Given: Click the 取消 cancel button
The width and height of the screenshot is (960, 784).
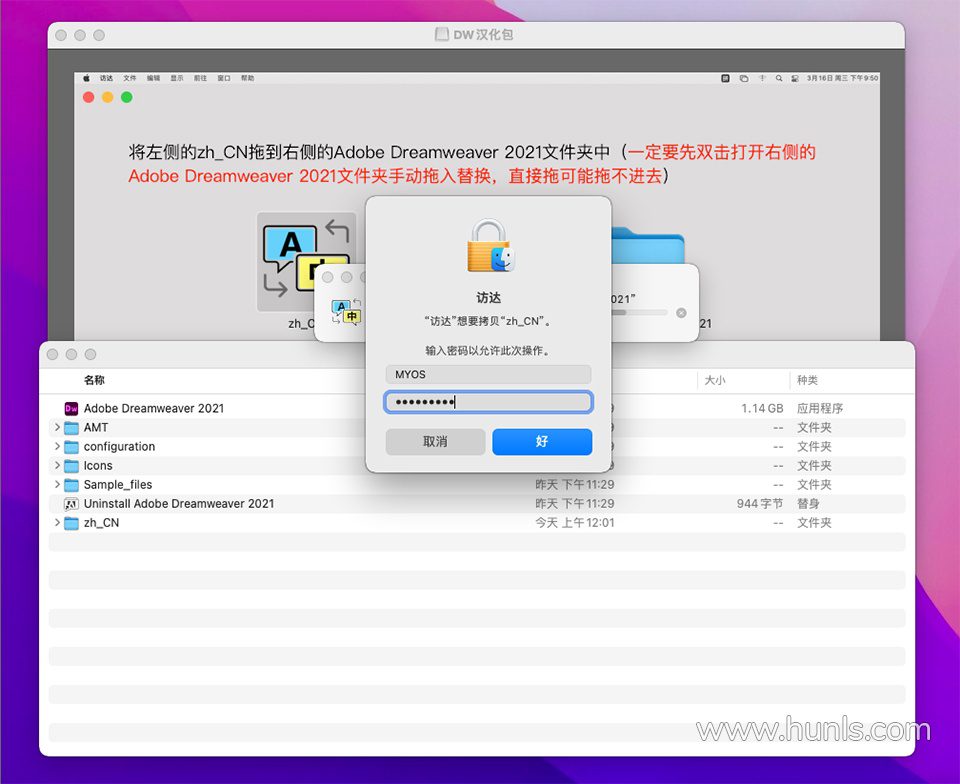Looking at the screenshot, I should (x=435, y=441).
